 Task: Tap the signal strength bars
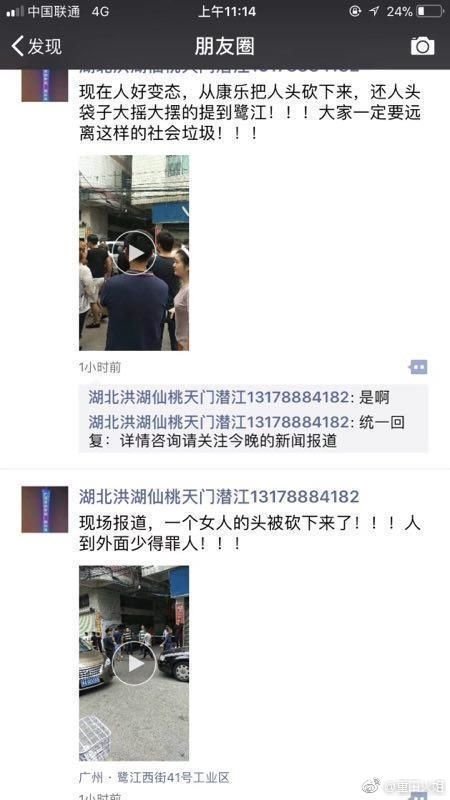click(15, 11)
